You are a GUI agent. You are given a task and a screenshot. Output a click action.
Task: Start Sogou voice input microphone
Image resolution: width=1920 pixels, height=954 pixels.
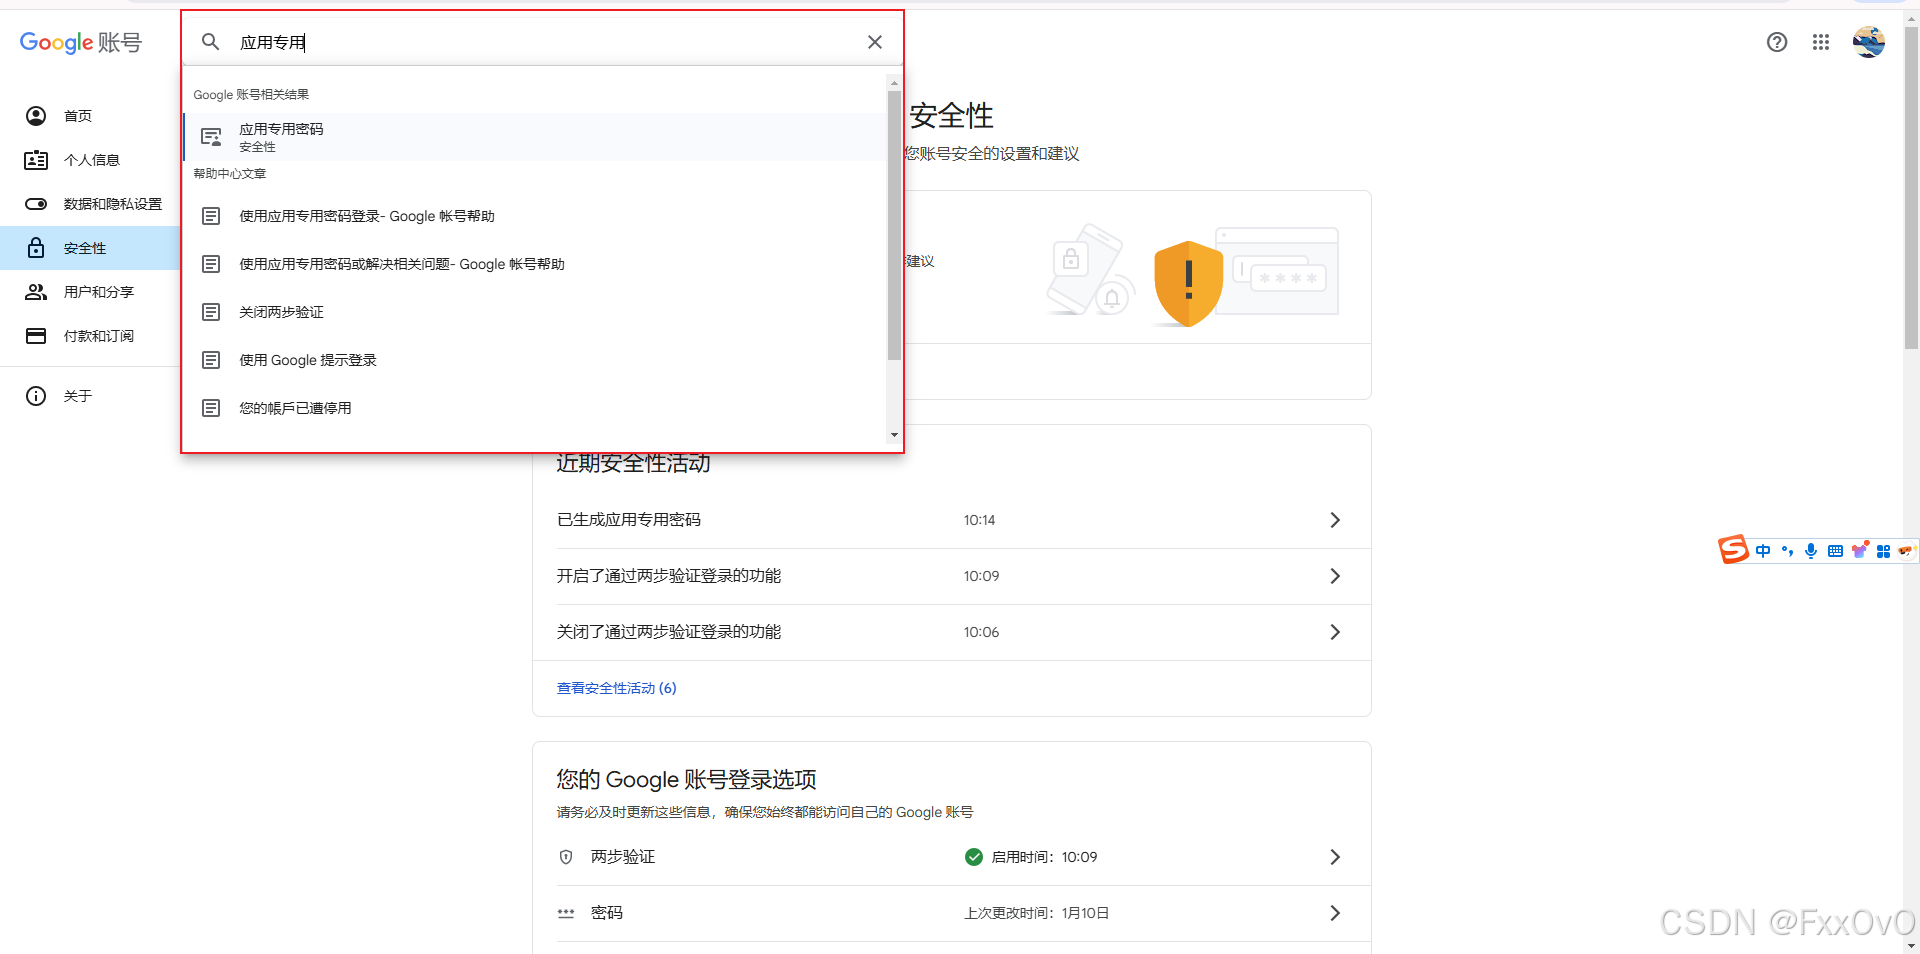pyautogui.click(x=1811, y=551)
